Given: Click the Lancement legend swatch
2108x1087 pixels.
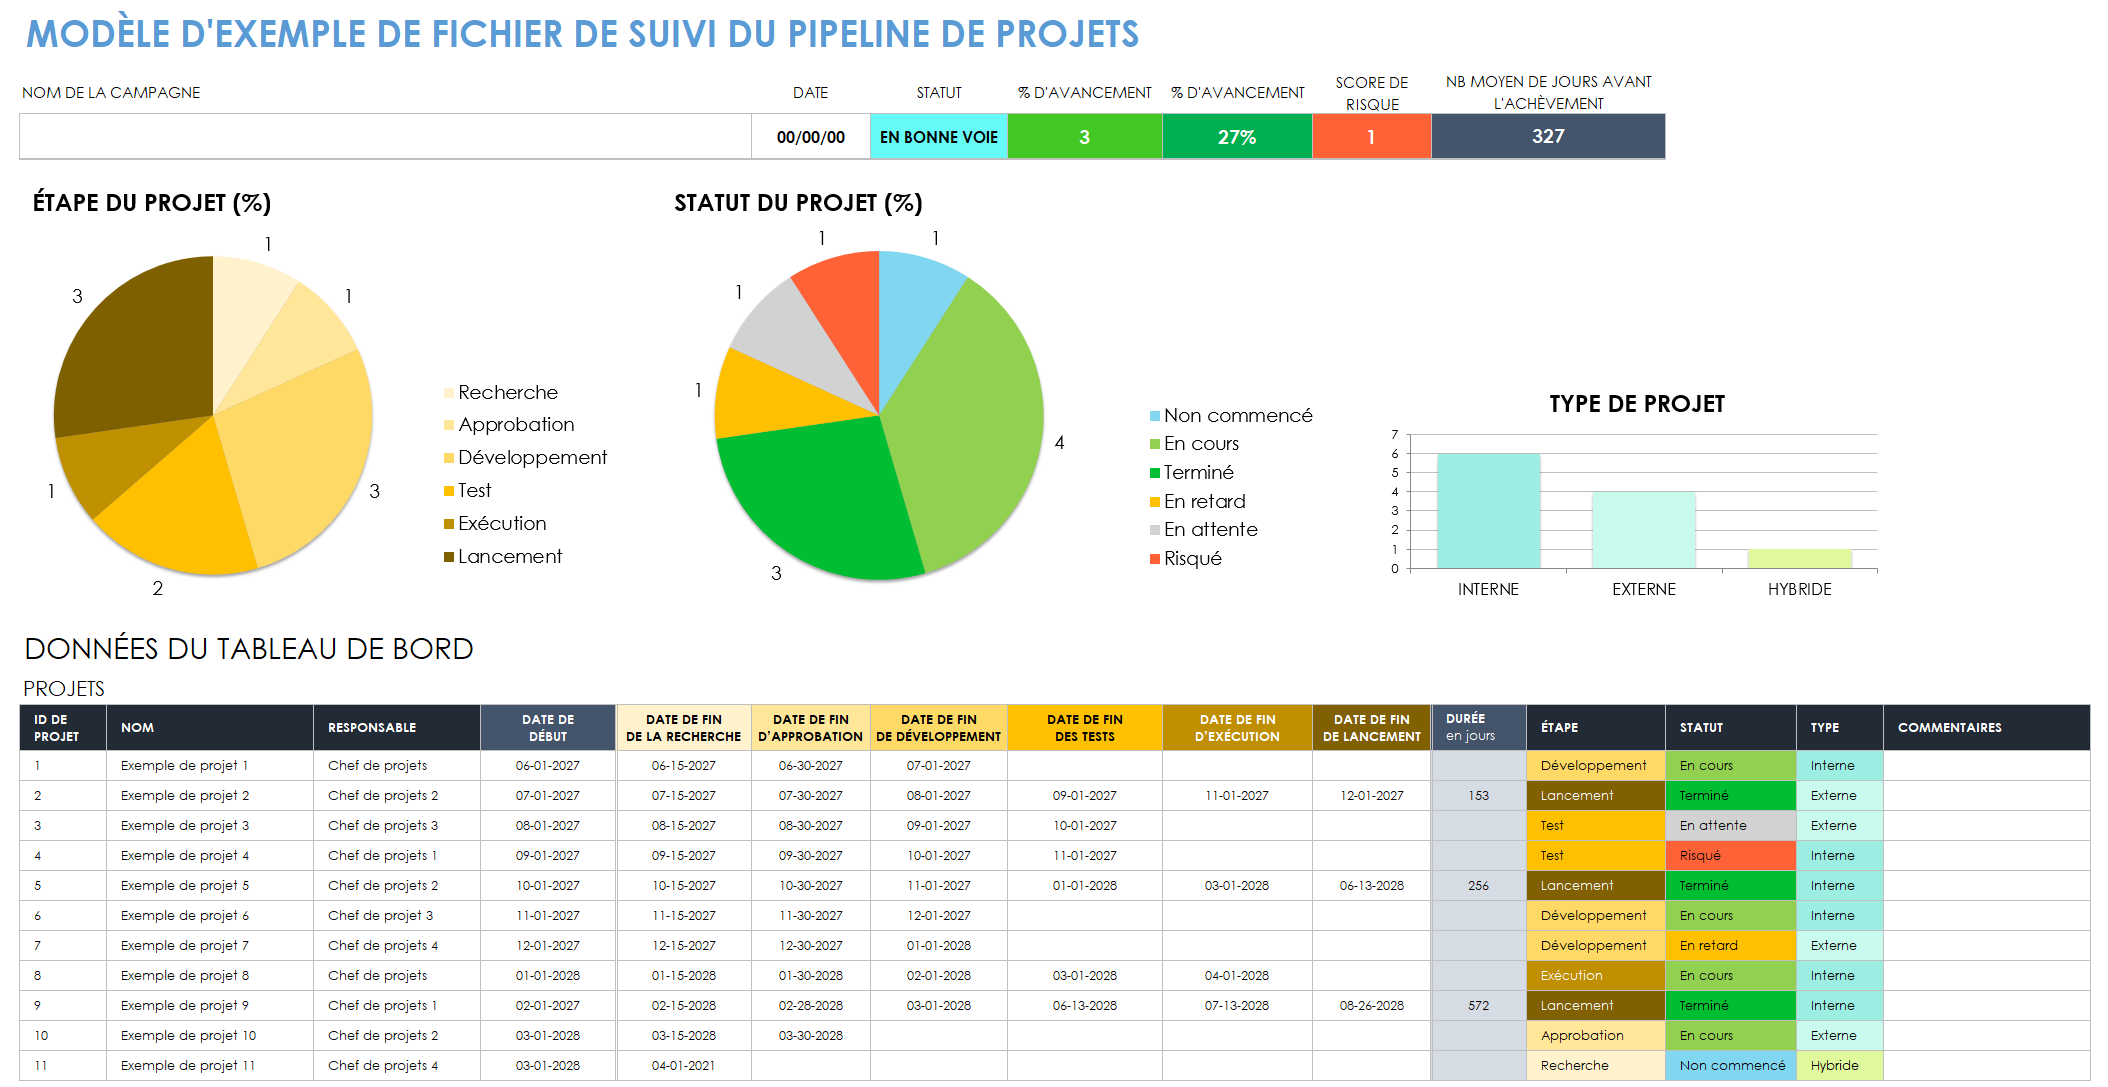Looking at the screenshot, I should tap(449, 557).
